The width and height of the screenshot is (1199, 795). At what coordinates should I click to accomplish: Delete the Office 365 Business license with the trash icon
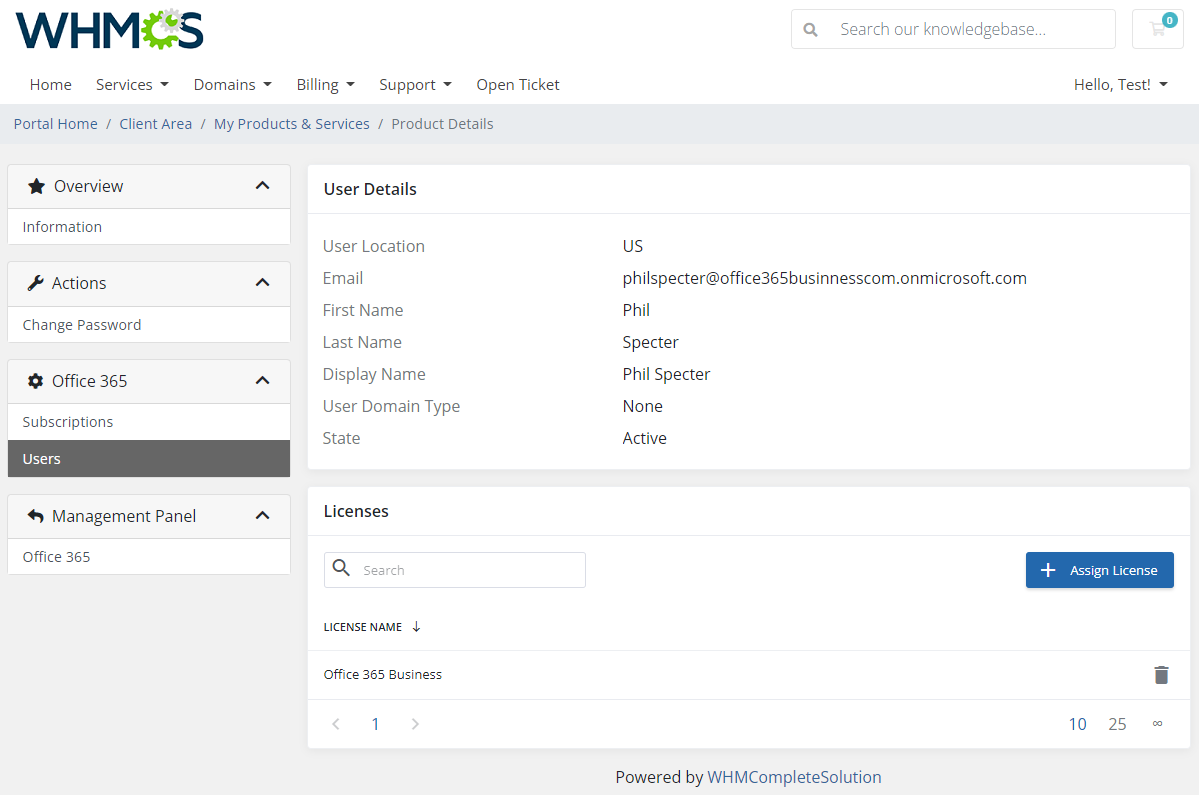tap(1161, 674)
